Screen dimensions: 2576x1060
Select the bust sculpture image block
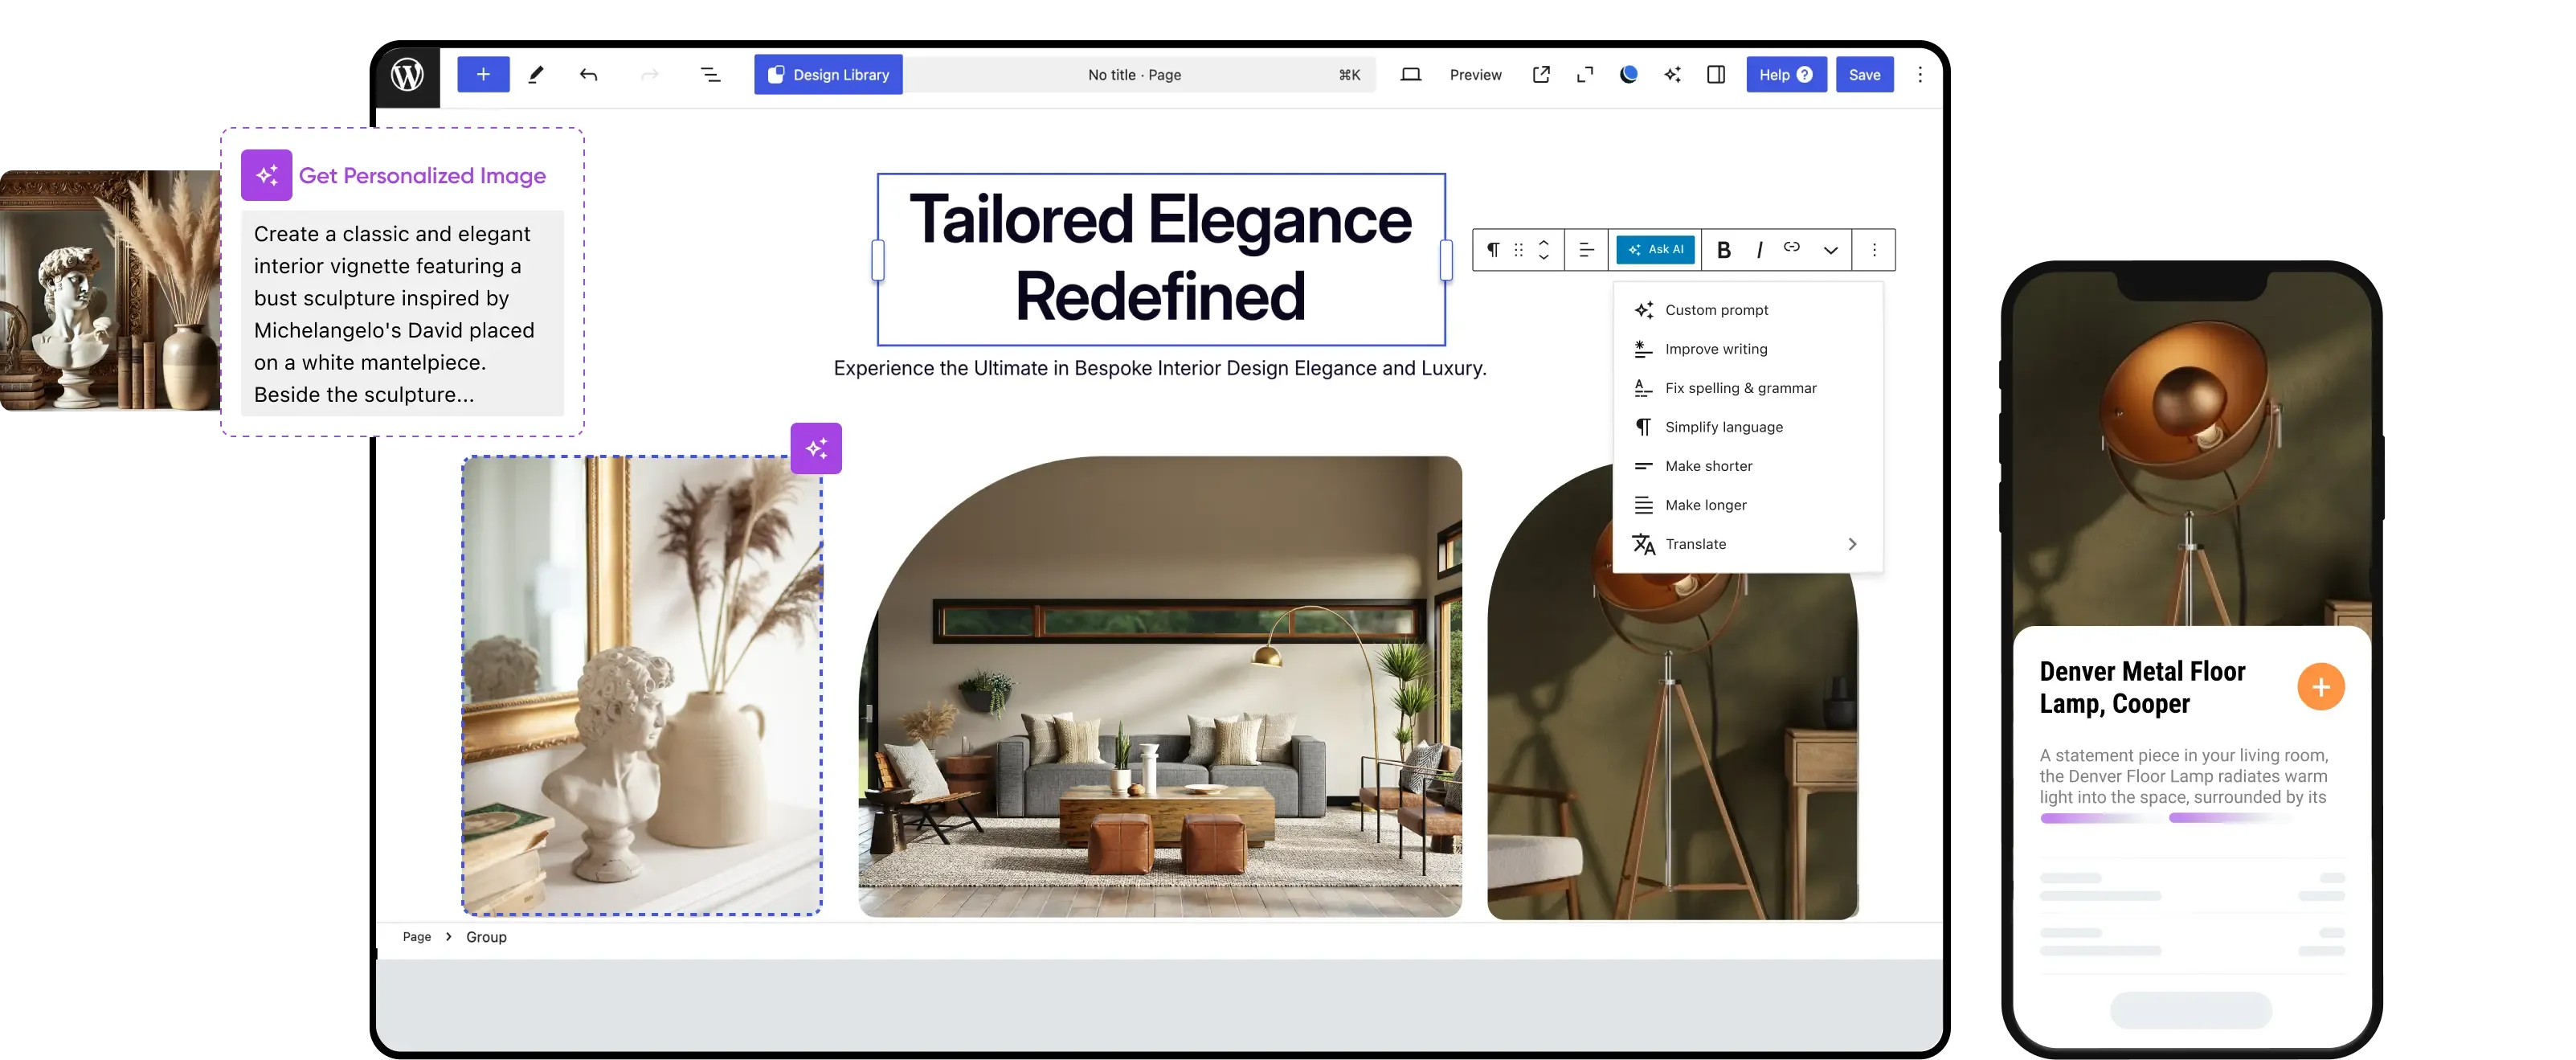click(x=642, y=686)
